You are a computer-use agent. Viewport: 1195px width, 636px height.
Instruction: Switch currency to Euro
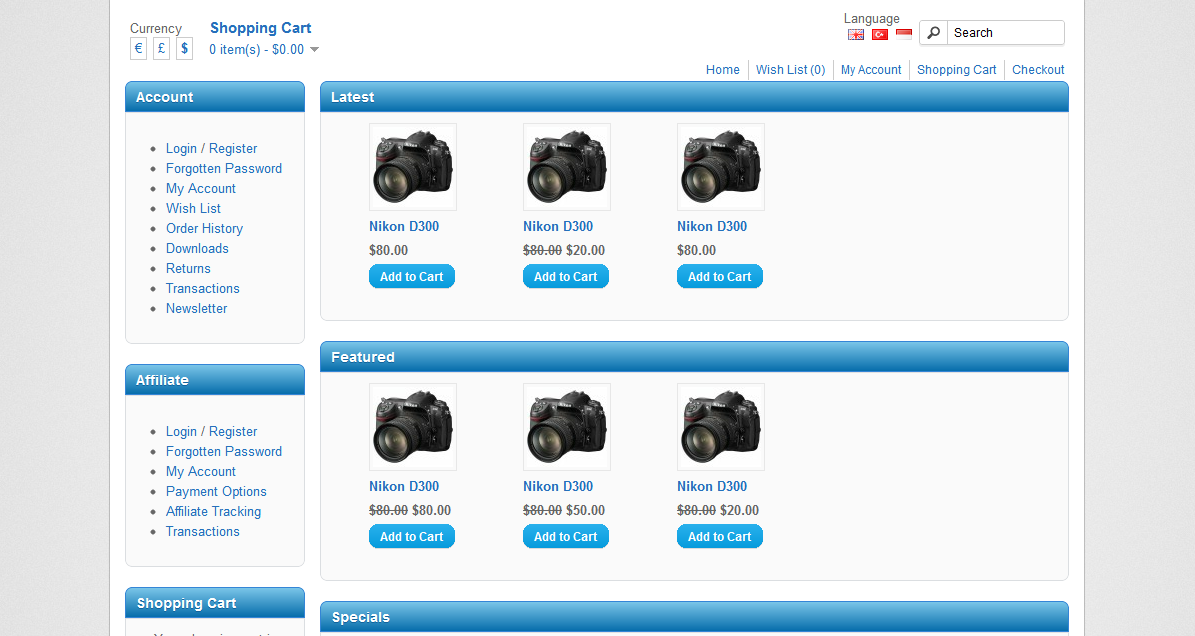pyautogui.click(x=138, y=49)
